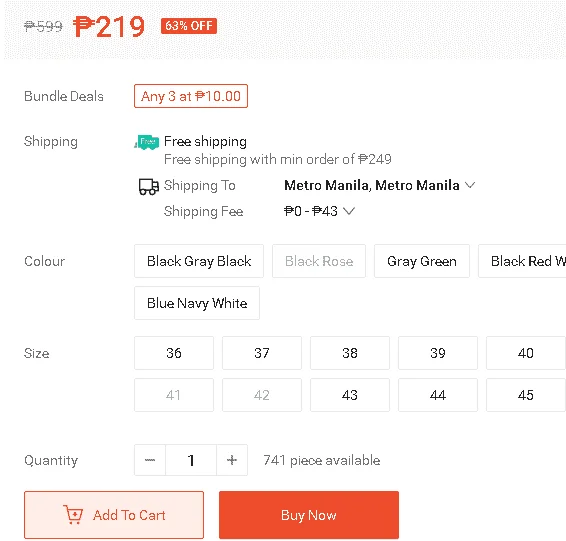566x541 pixels.
Task: Select the Black Gray Black colour option
Action: click(x=199, y=261)
